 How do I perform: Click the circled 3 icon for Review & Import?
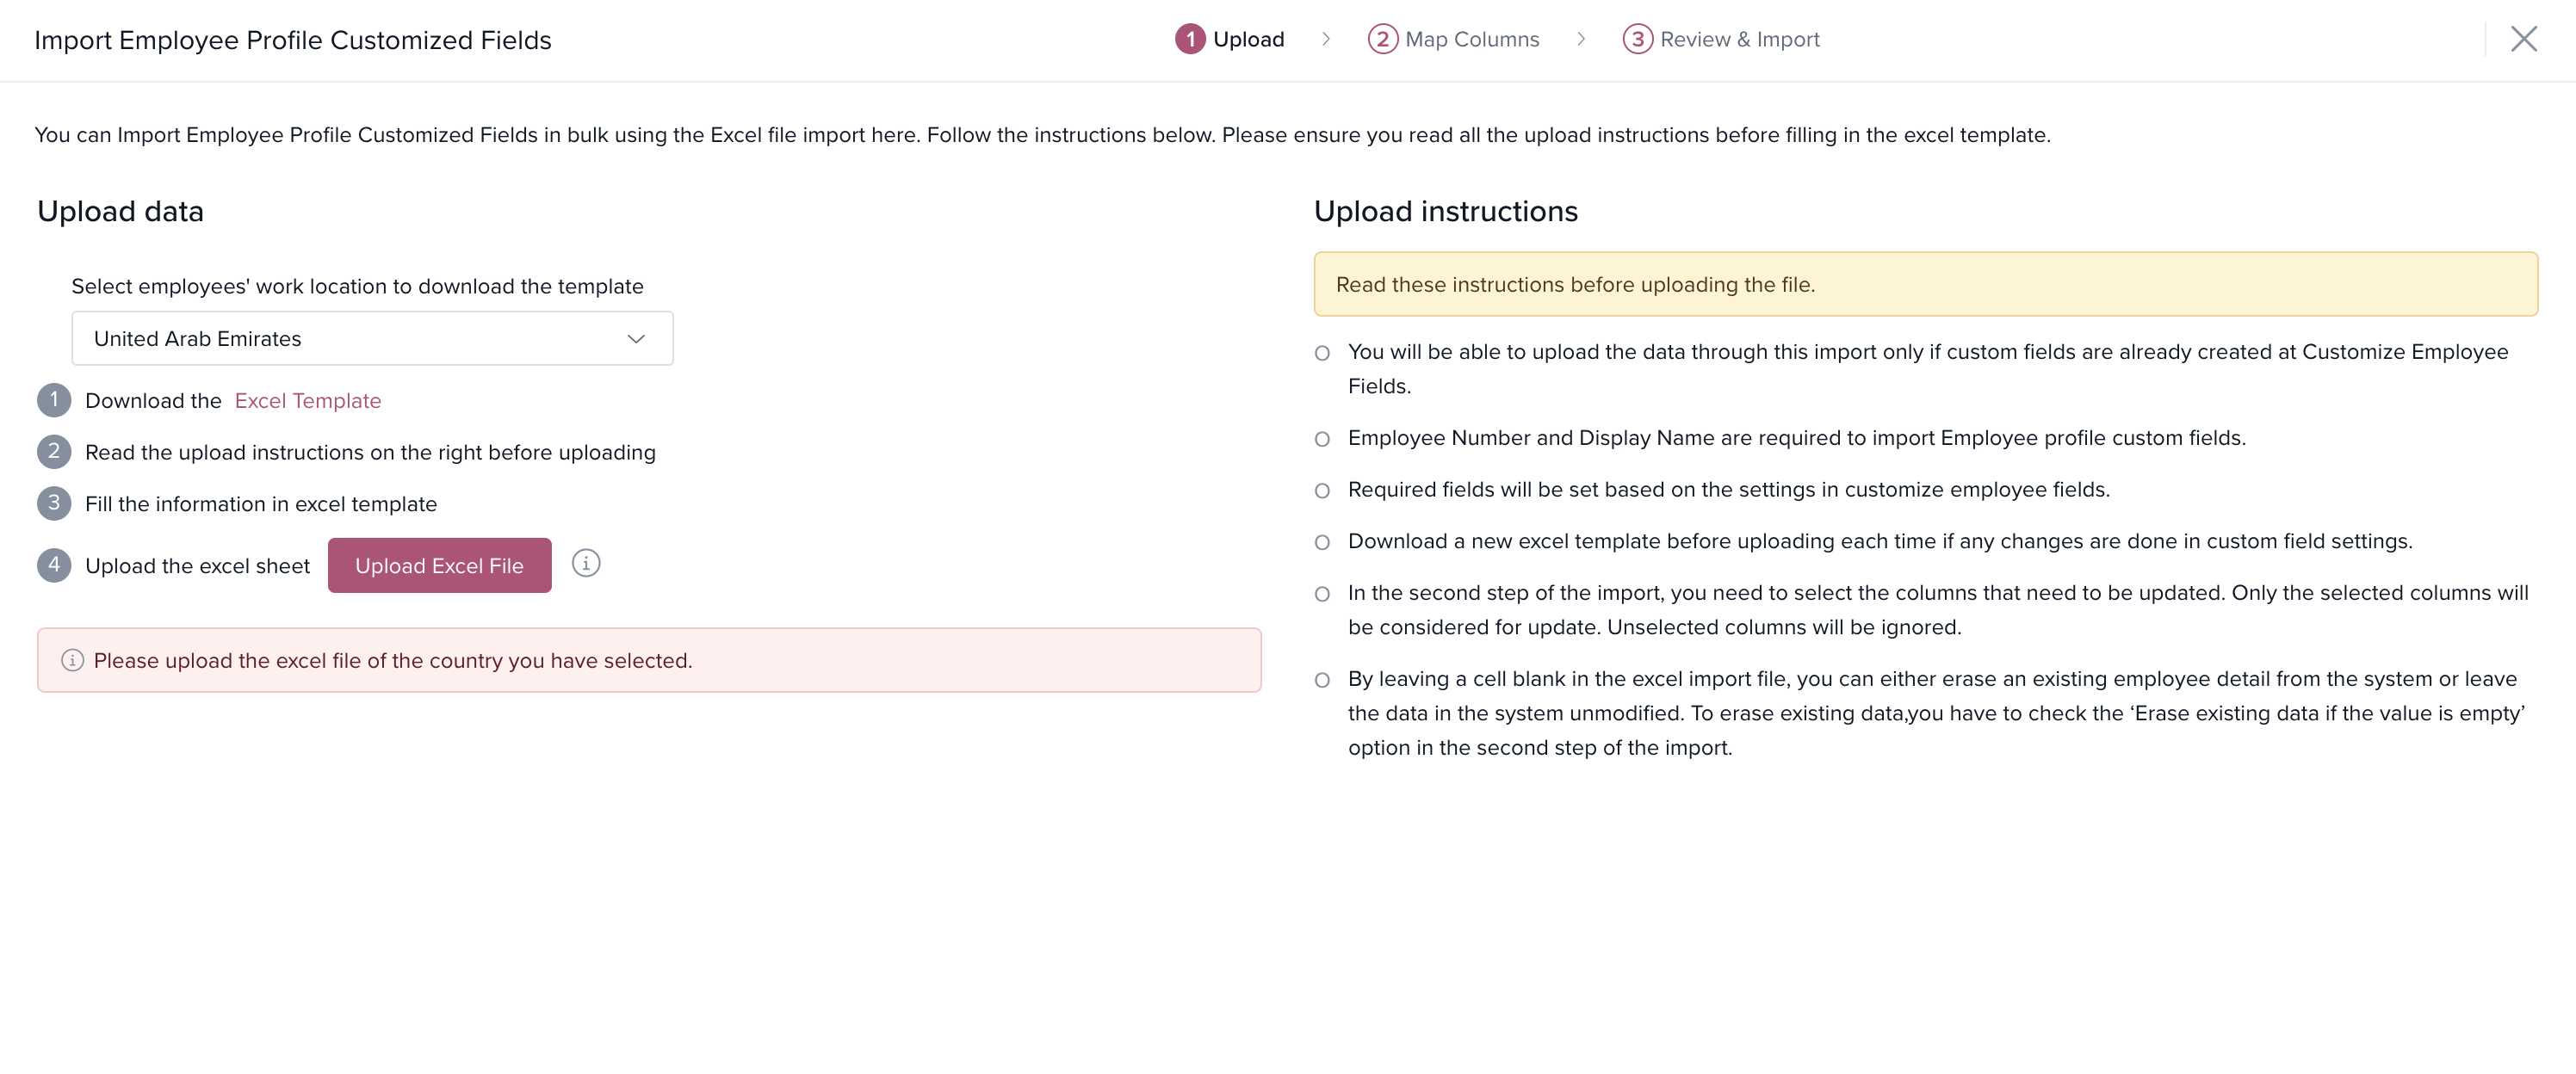(x=1637, y=39)
